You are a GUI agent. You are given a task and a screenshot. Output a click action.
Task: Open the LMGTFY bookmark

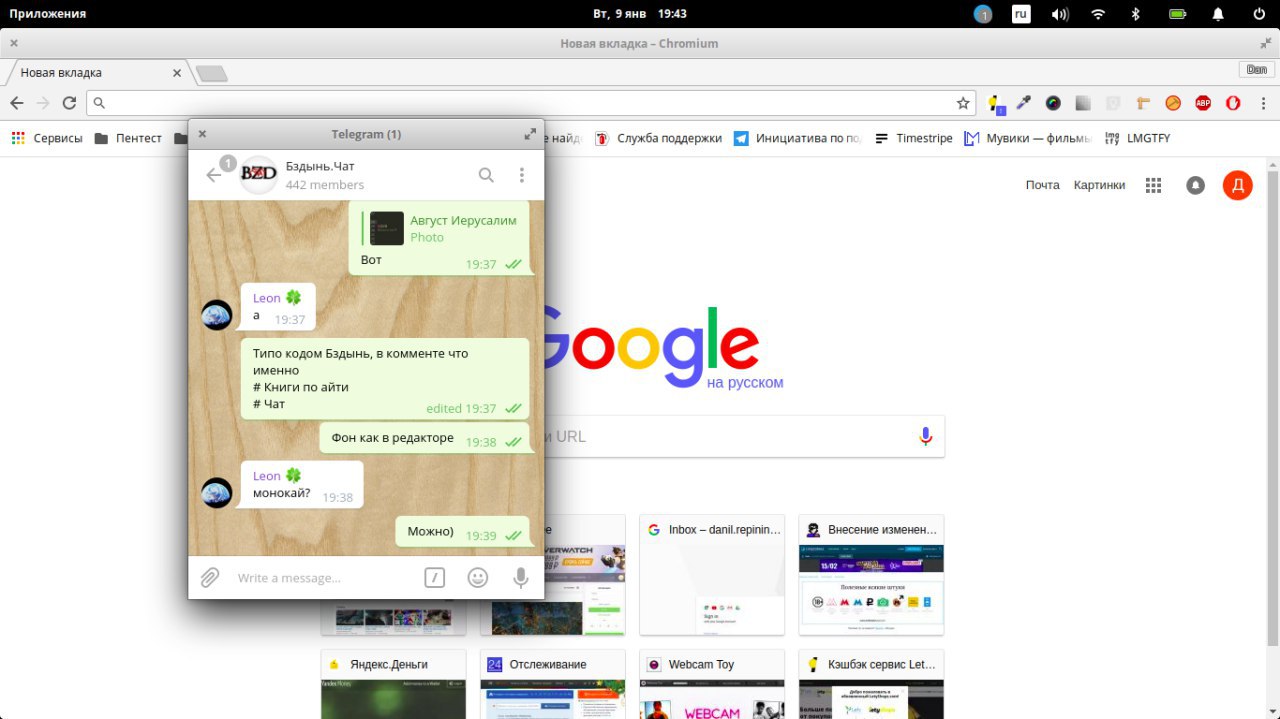tap(1137, 138)
